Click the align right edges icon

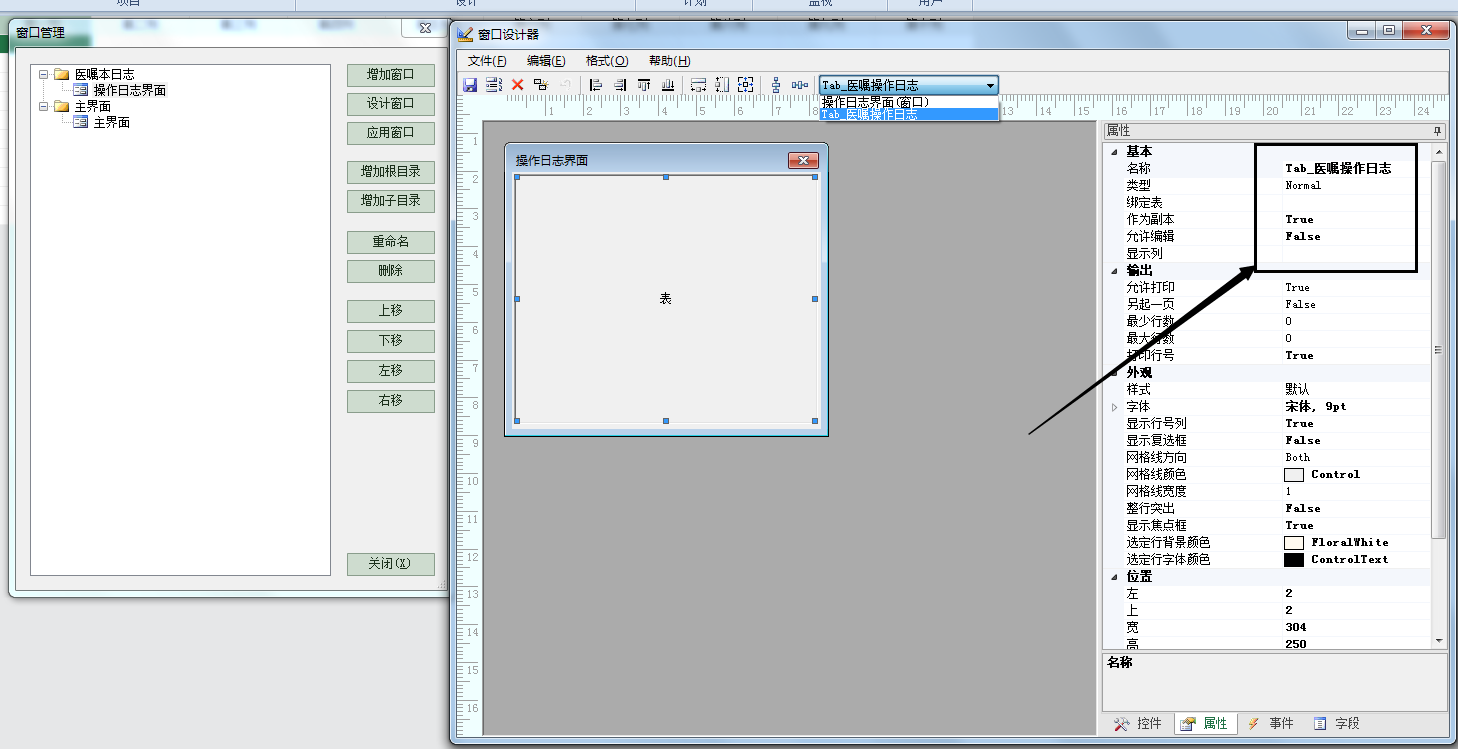click(620, 85)
